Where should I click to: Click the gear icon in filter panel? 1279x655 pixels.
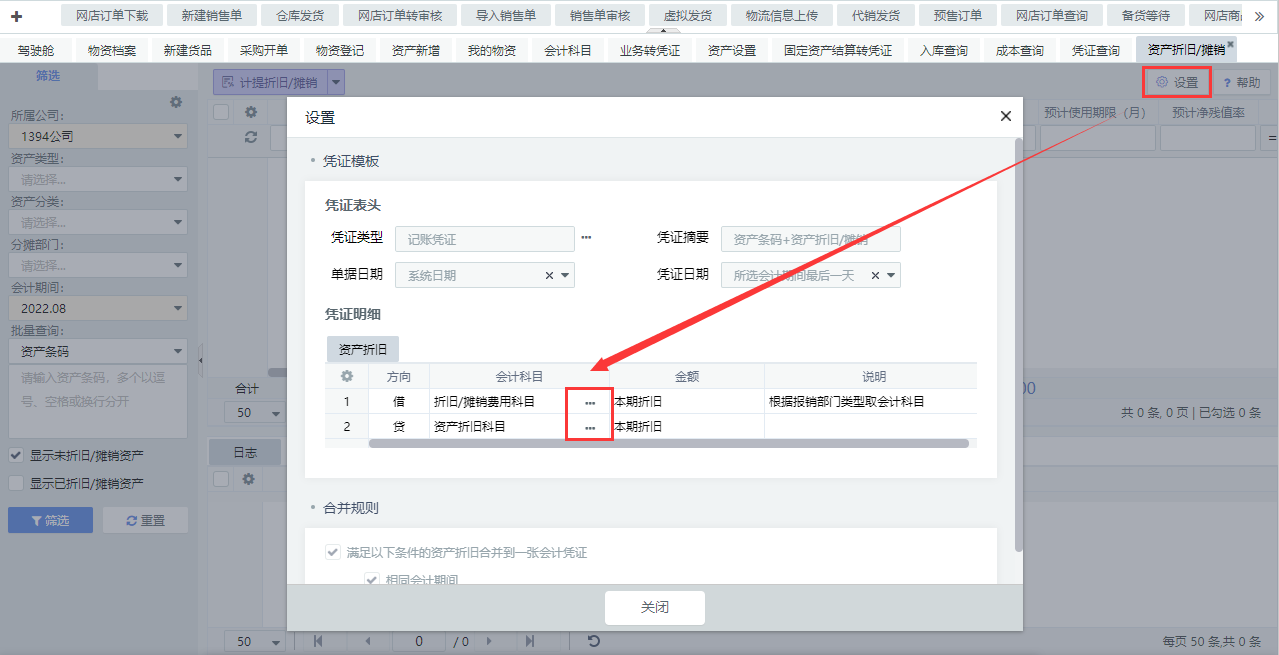pos(176,102)
